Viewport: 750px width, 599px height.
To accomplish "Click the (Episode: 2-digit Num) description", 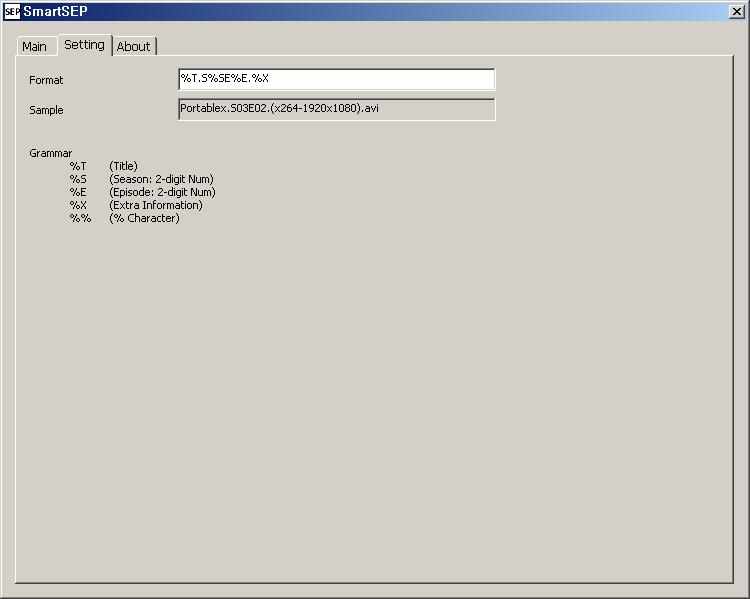I will point(162,192).
